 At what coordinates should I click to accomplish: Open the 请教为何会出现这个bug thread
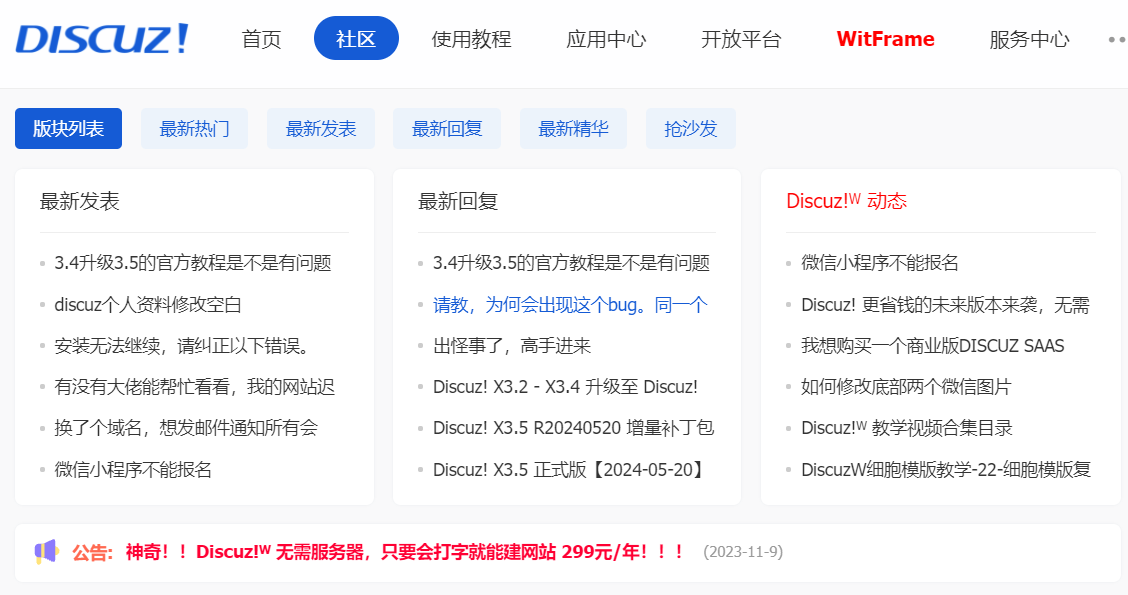(x=561, y=304)
